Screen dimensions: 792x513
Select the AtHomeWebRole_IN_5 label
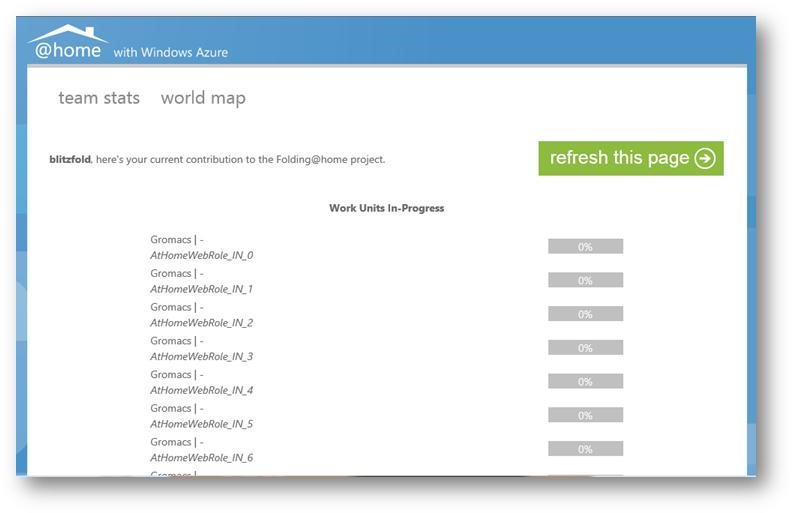tap(202, 424)
